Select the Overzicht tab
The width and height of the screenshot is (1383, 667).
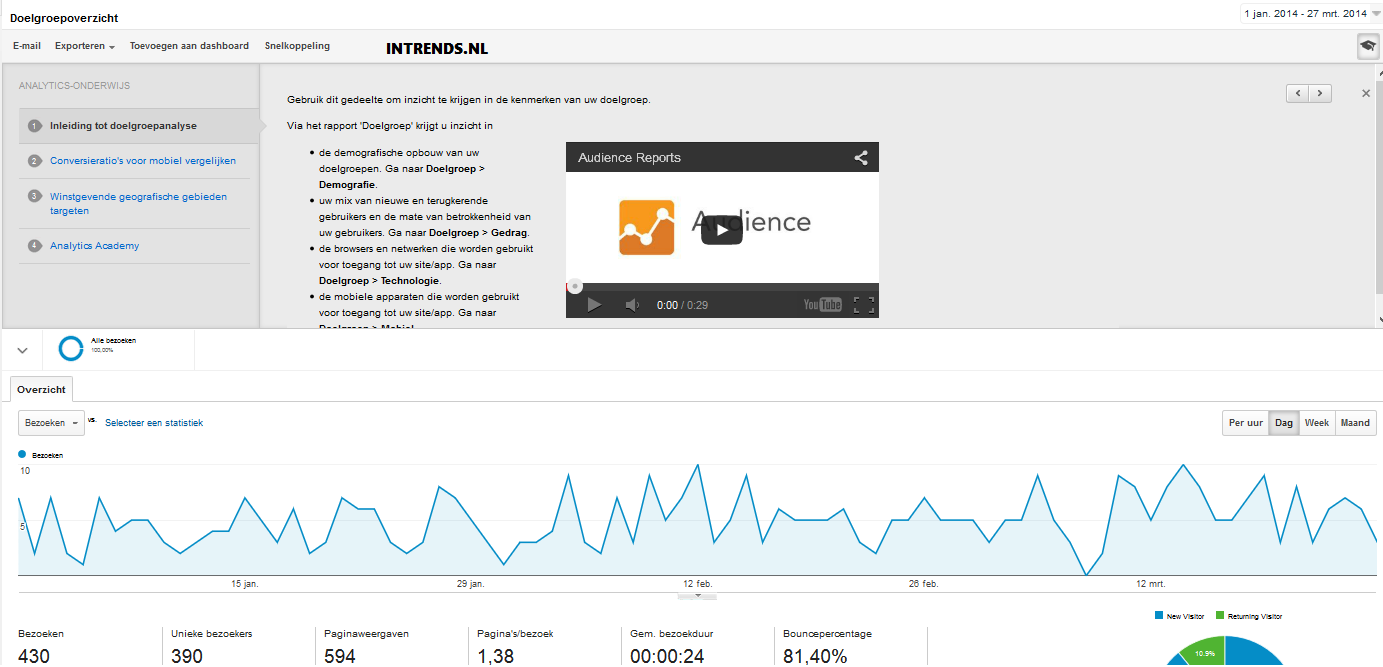tap(41, 390)
